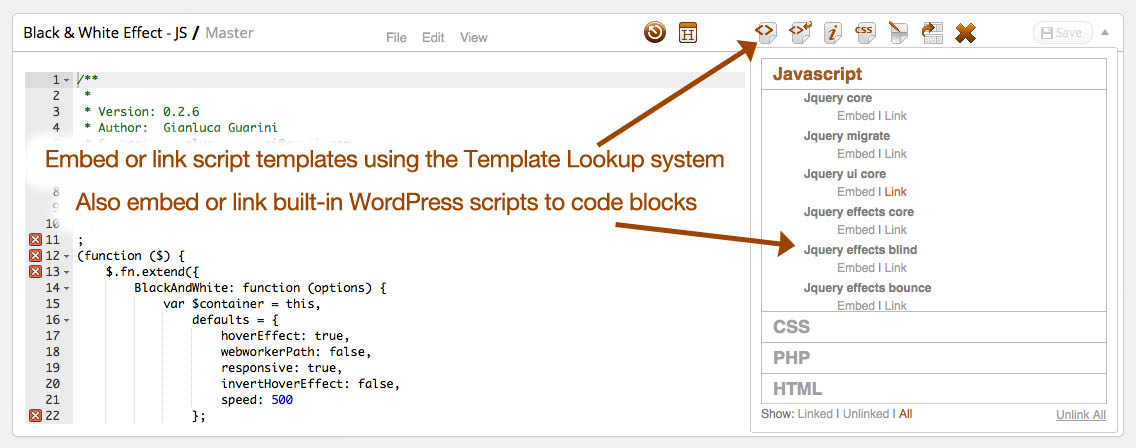Click Embed under Jquery core
Screen dimensions: 1136x448
tap(856, 116)
